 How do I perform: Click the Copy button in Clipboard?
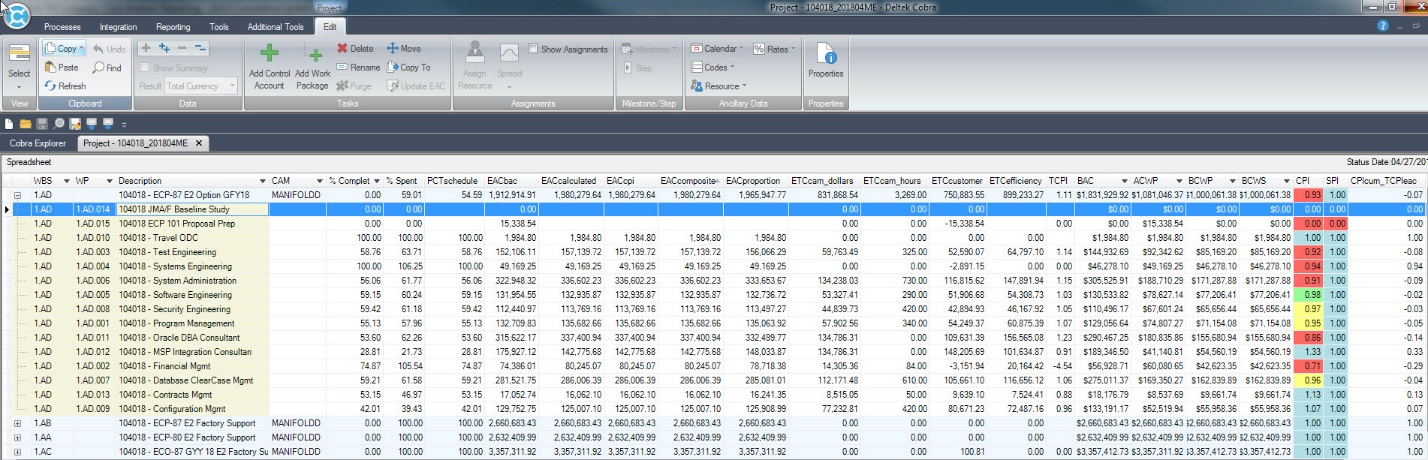(65, 48)
